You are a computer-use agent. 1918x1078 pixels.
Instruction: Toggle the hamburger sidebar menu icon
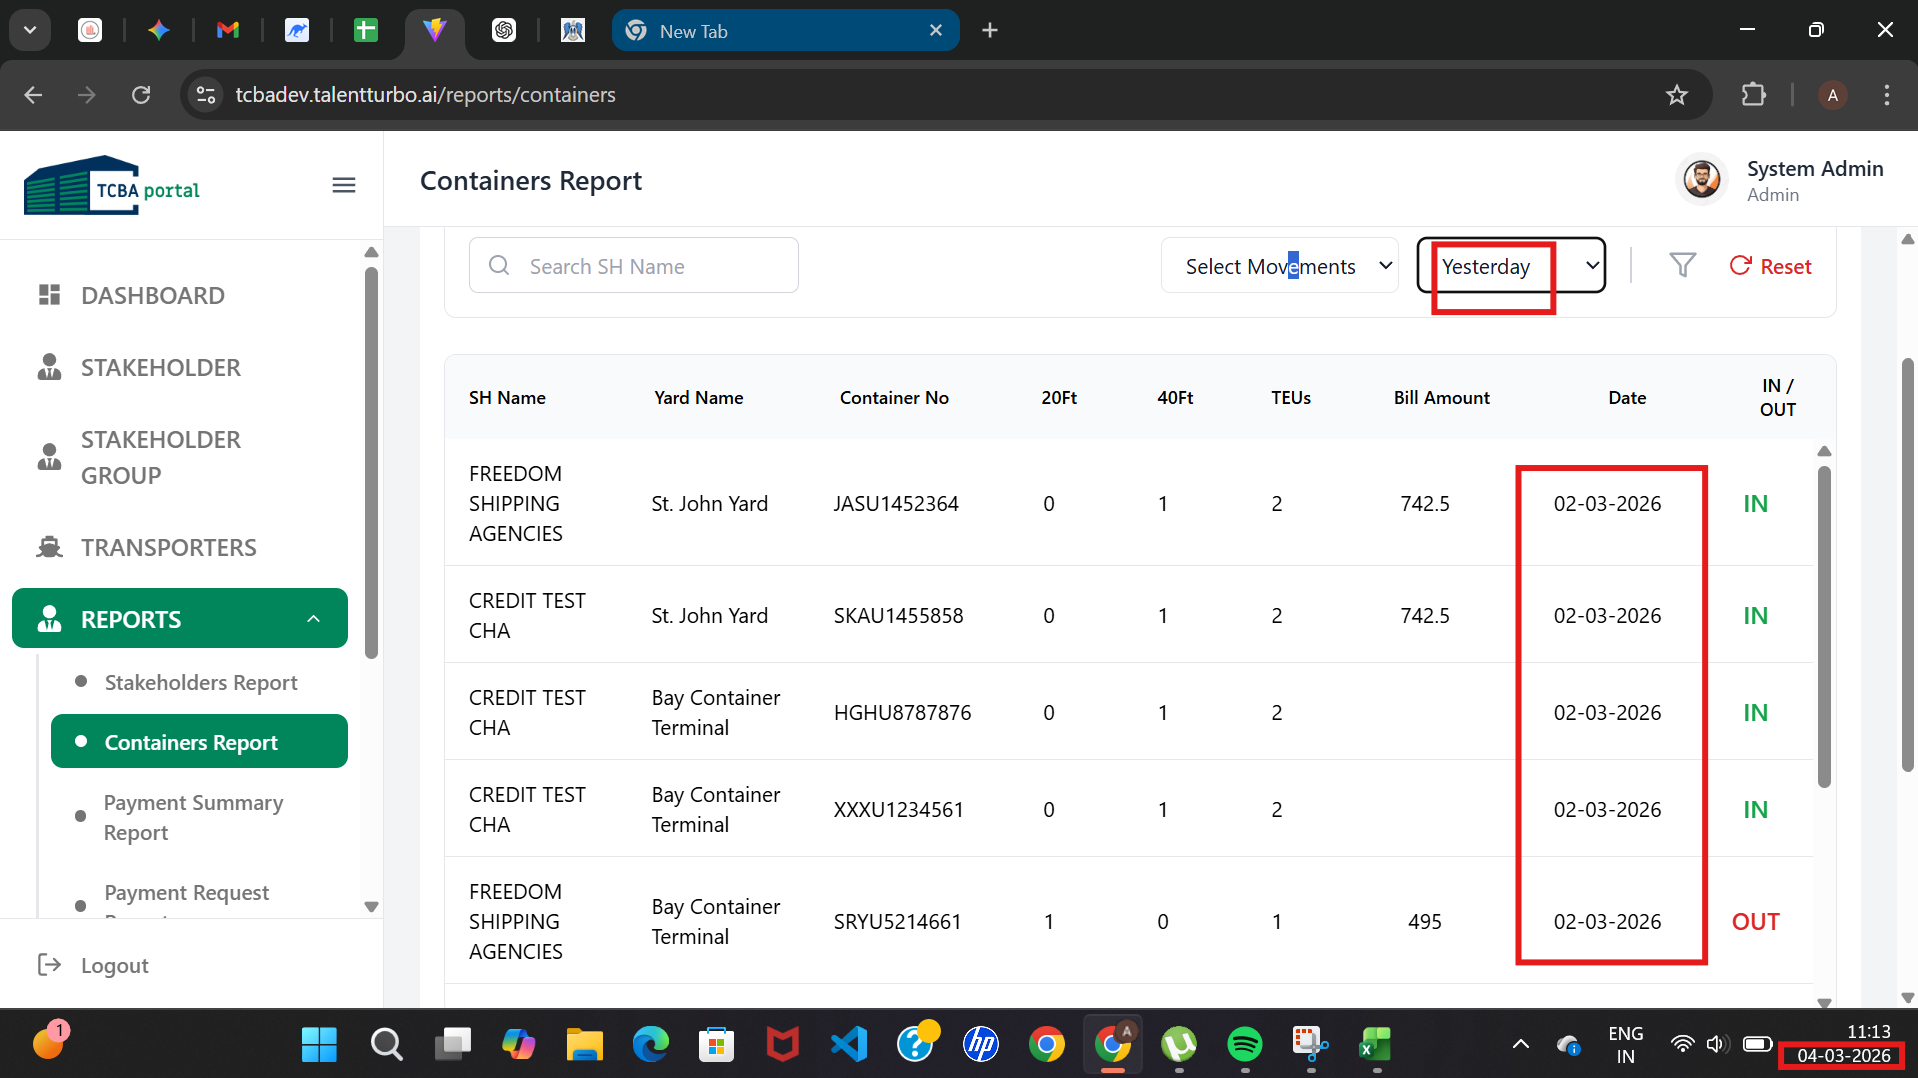[343, 185]
